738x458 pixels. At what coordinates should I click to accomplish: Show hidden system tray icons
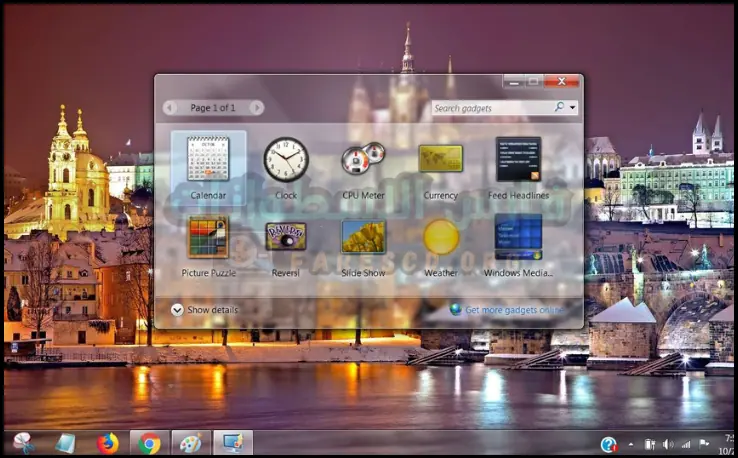pyautogui.click(x=631, y=444)
